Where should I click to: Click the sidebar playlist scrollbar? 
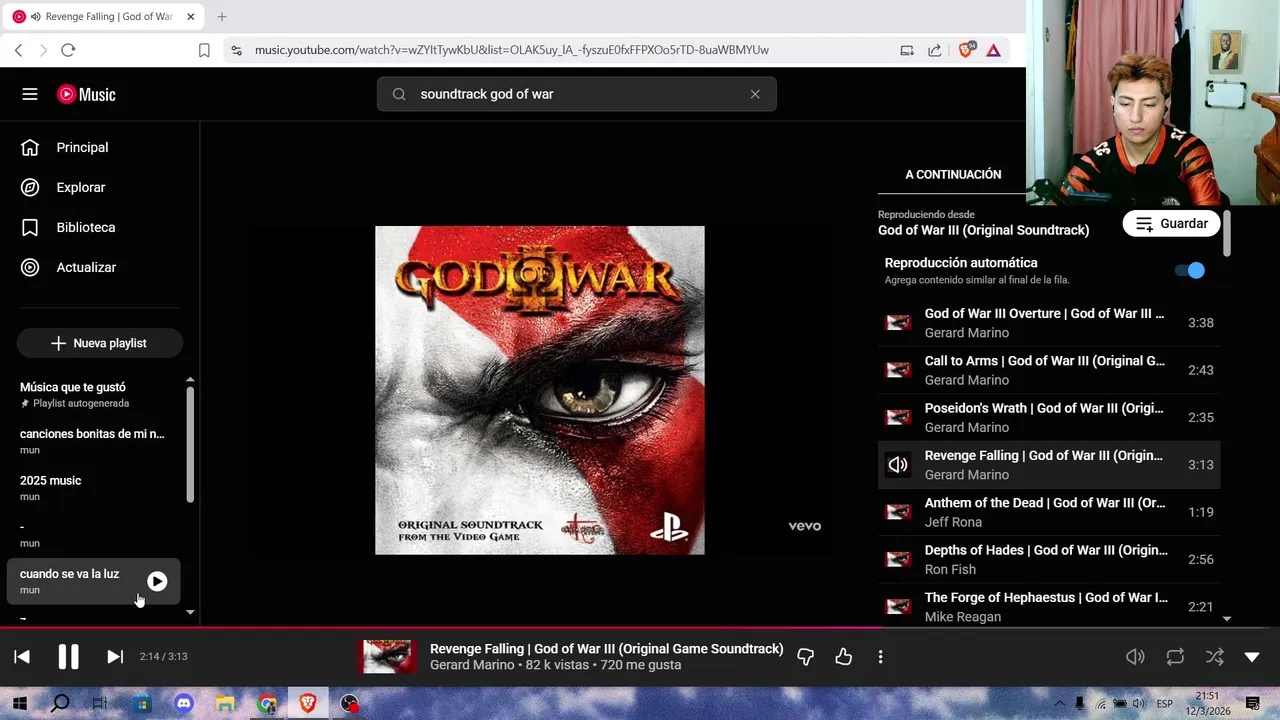(189, 443)
